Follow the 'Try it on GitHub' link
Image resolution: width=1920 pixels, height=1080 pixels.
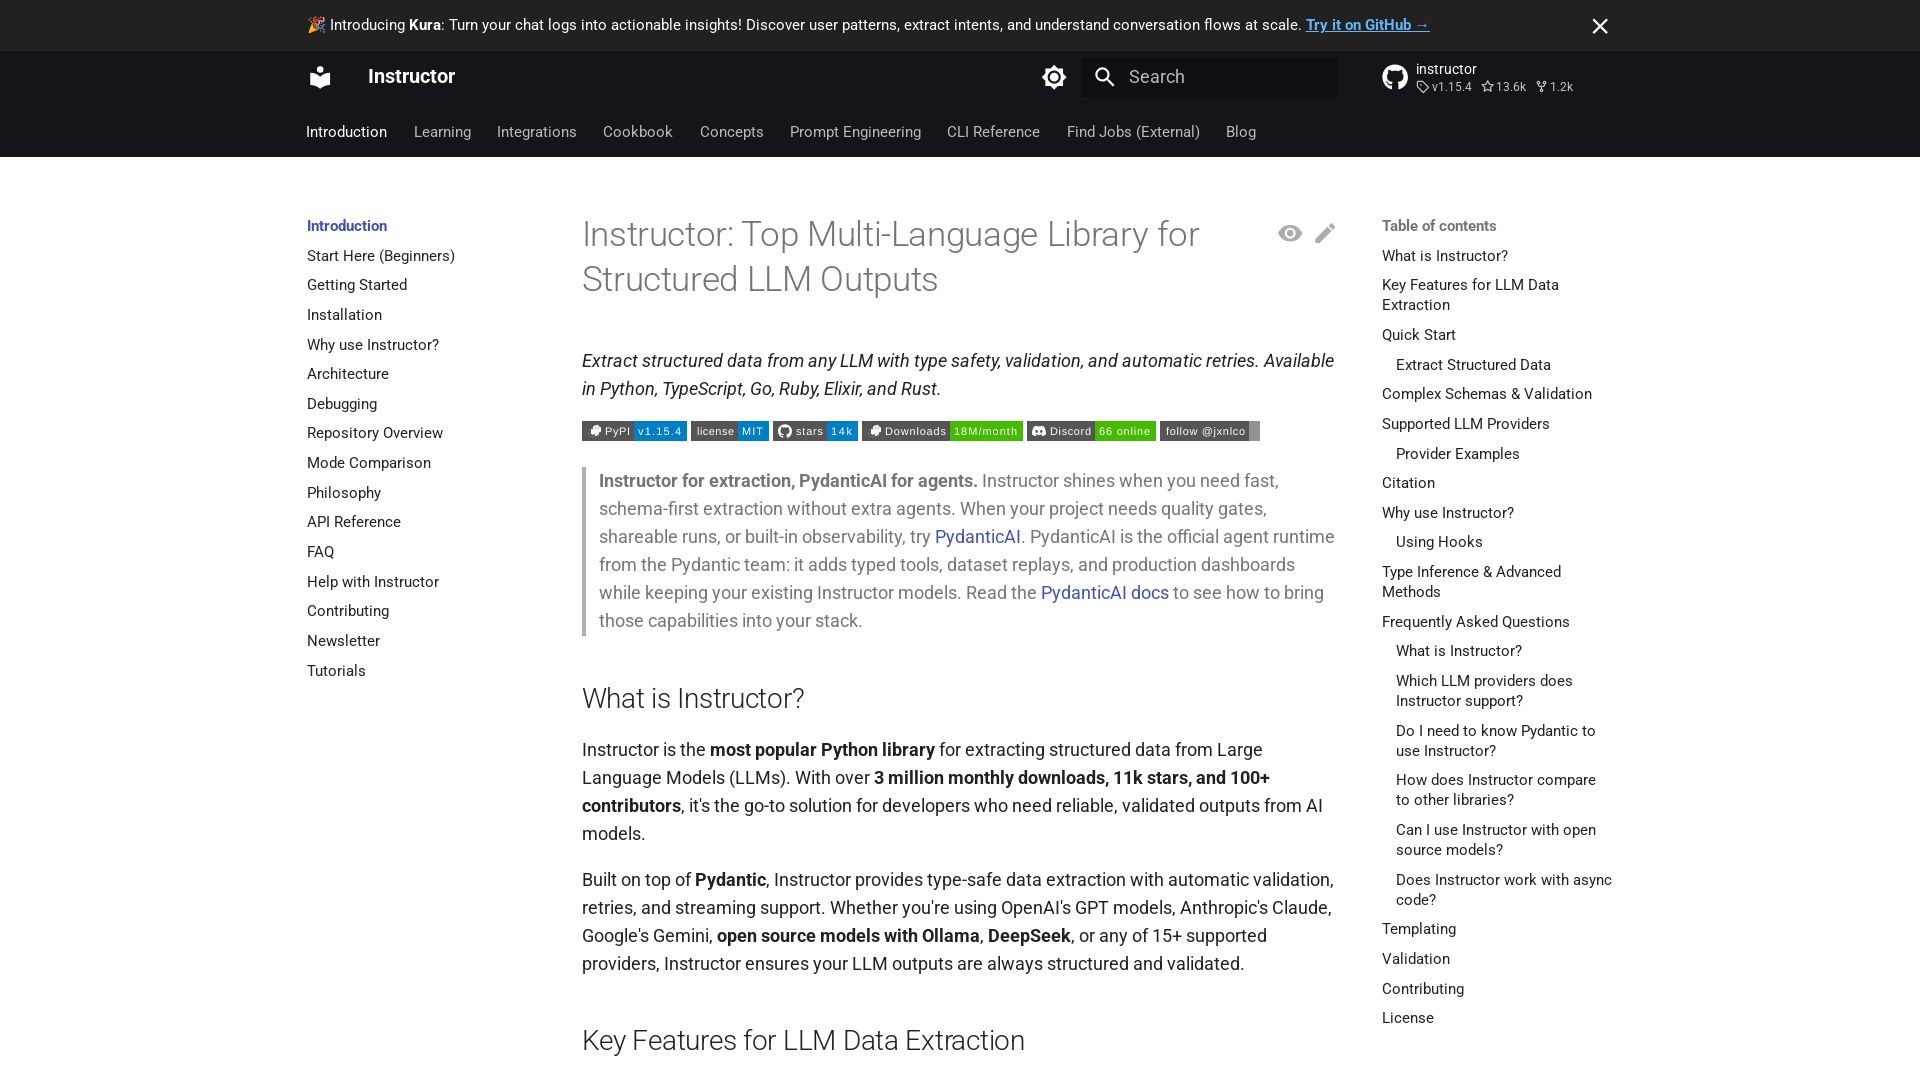point(1367,25)
